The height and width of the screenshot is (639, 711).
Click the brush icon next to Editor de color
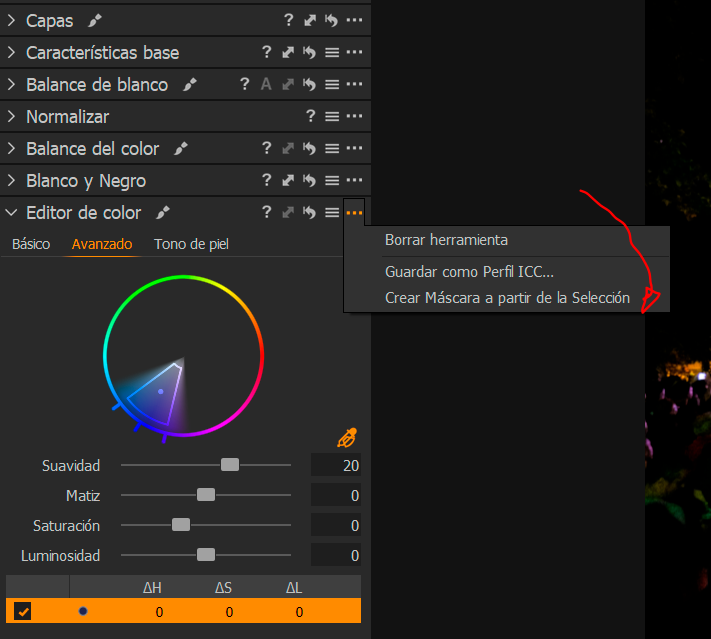[x=163, y=212]
